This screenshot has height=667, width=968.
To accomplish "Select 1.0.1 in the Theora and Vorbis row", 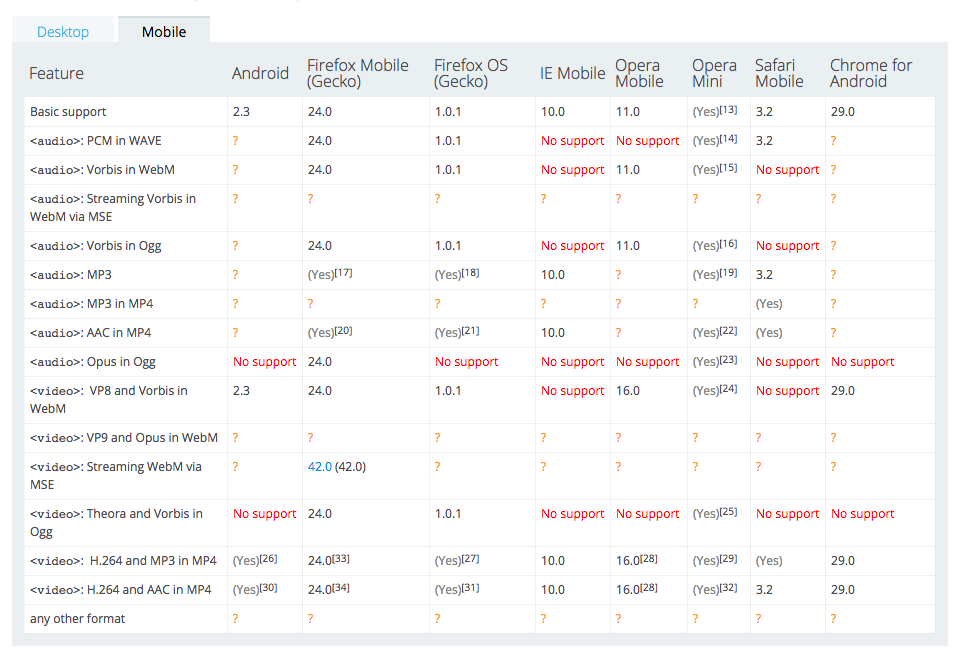I will coord(448,514).
